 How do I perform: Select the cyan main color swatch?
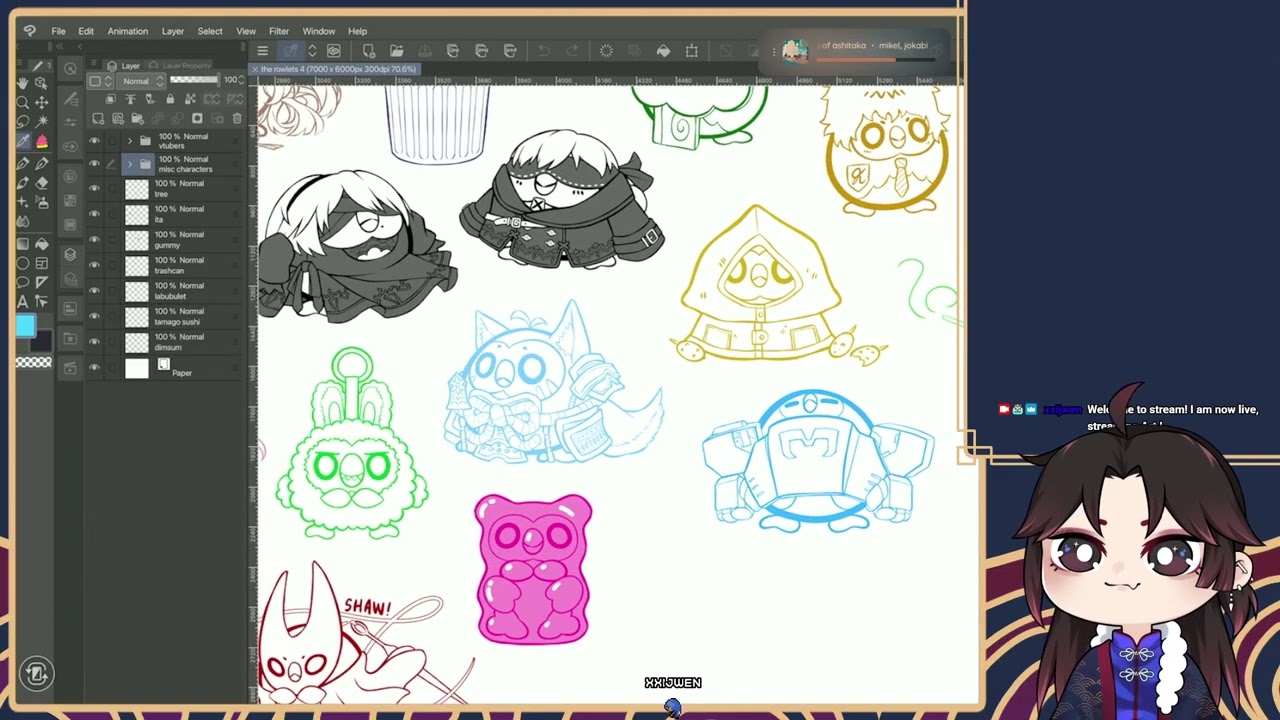pyautogui.click(x=25, y=325)
